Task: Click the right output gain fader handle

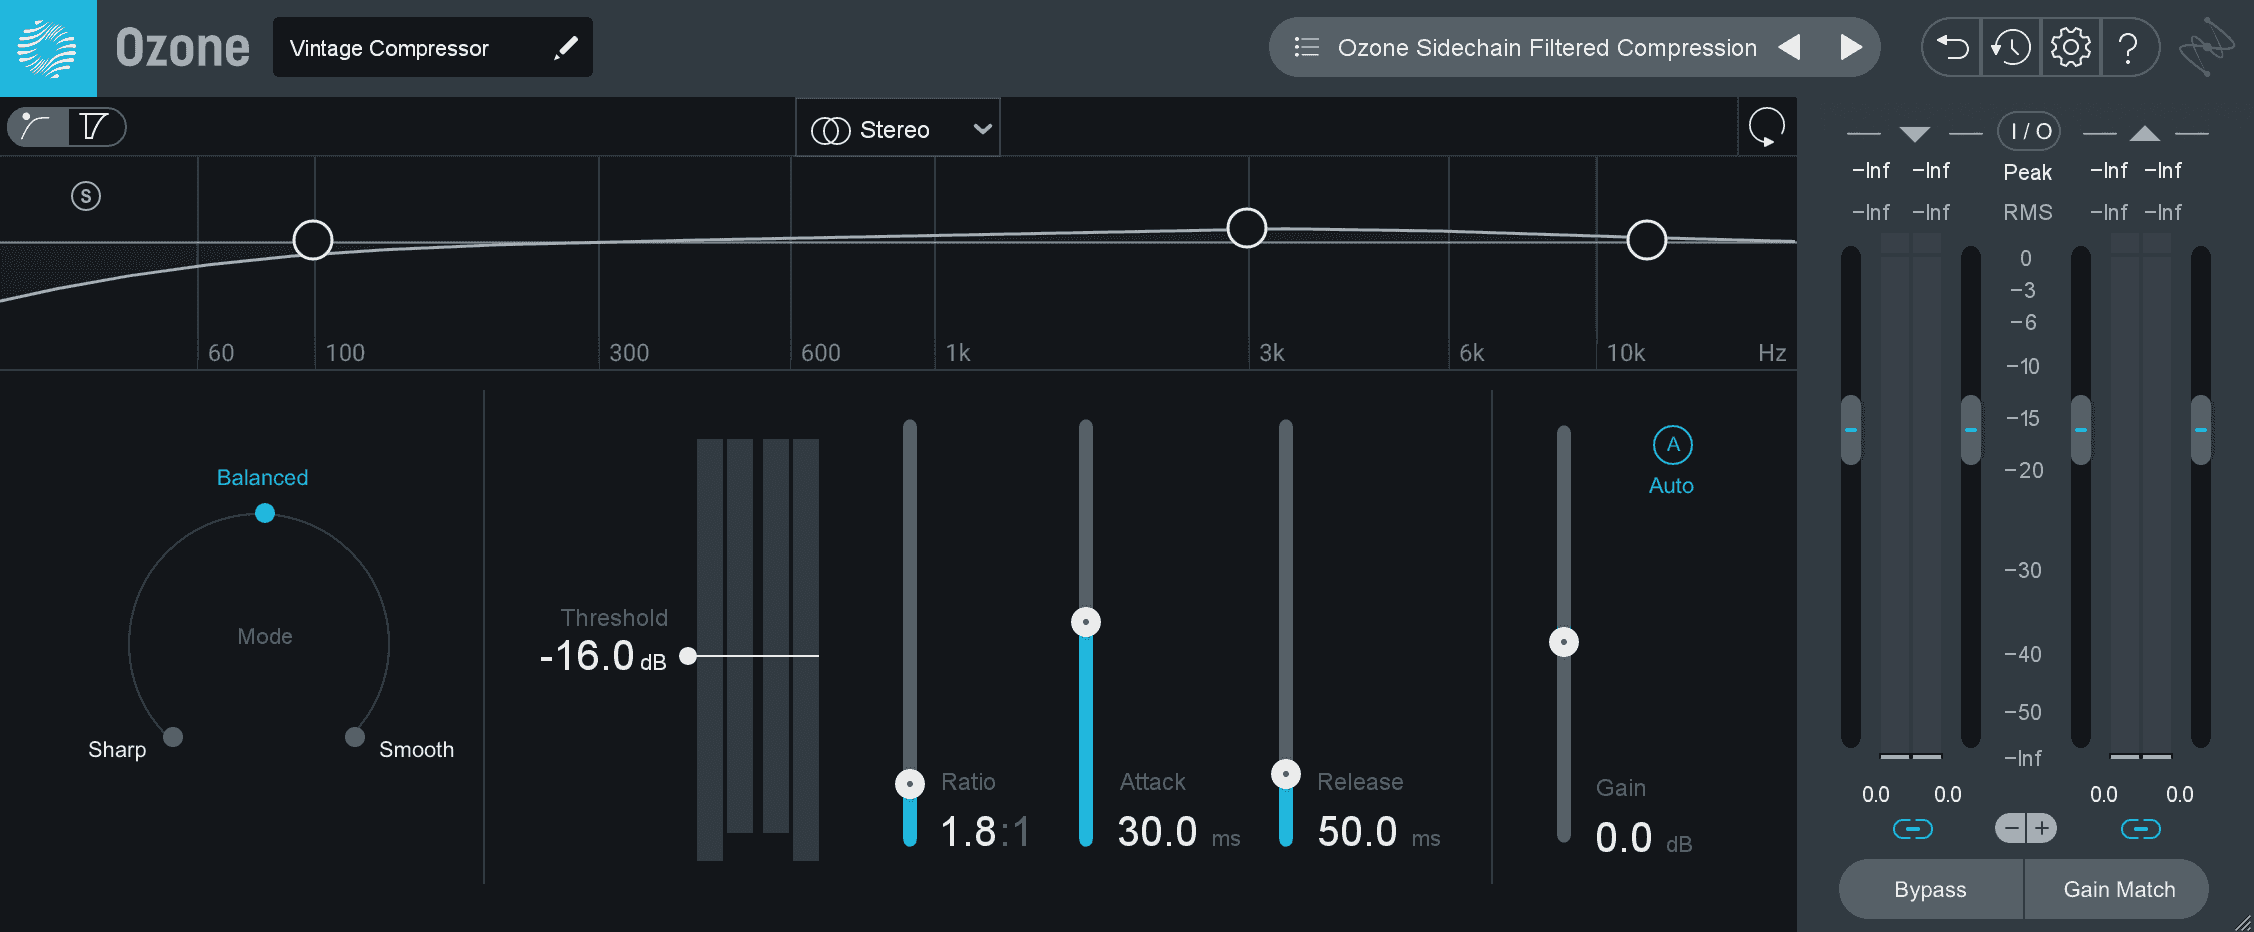Action: 2201,430
